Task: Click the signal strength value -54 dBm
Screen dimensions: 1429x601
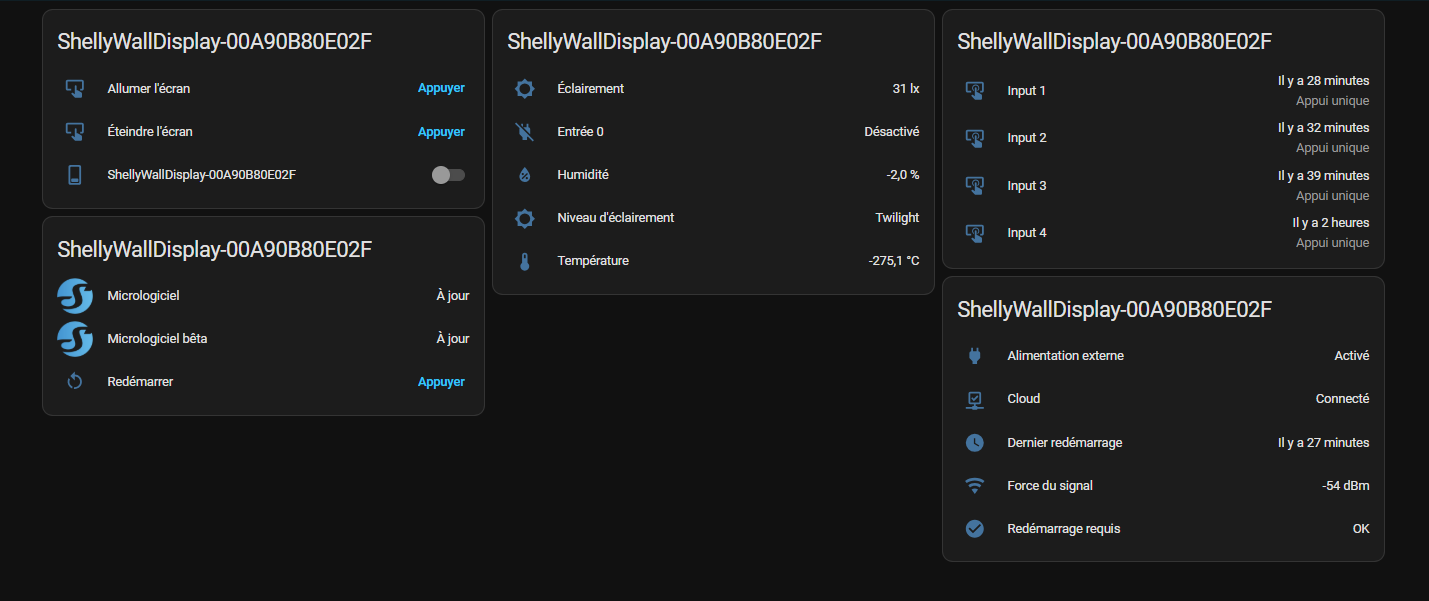Action: [1346, 485]
